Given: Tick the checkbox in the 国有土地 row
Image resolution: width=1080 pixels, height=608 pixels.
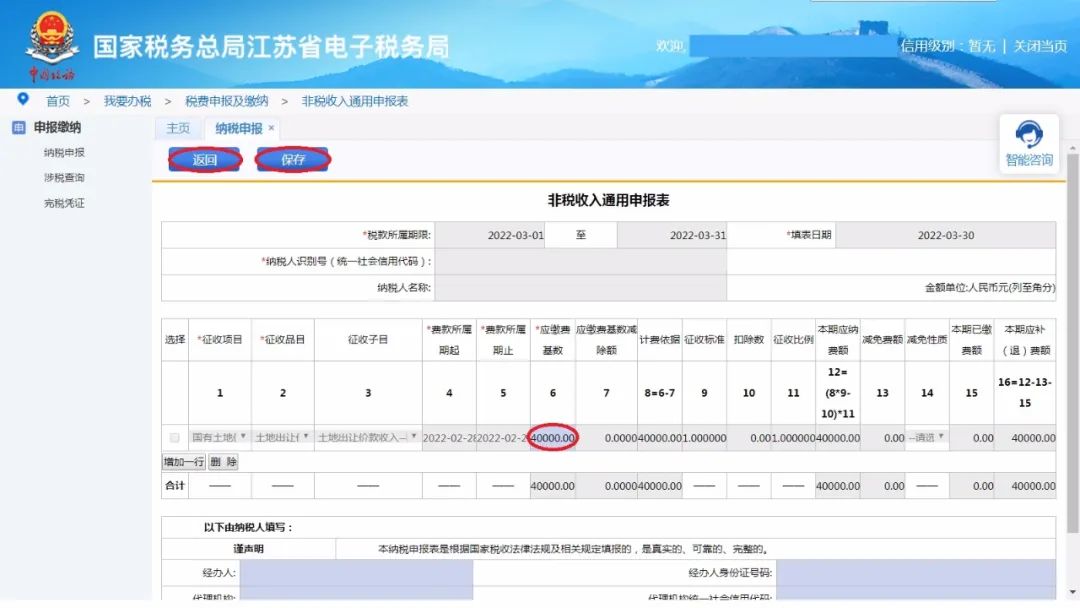Looking at the screenshot, I should pyautogui.click(x=174, y=438).
